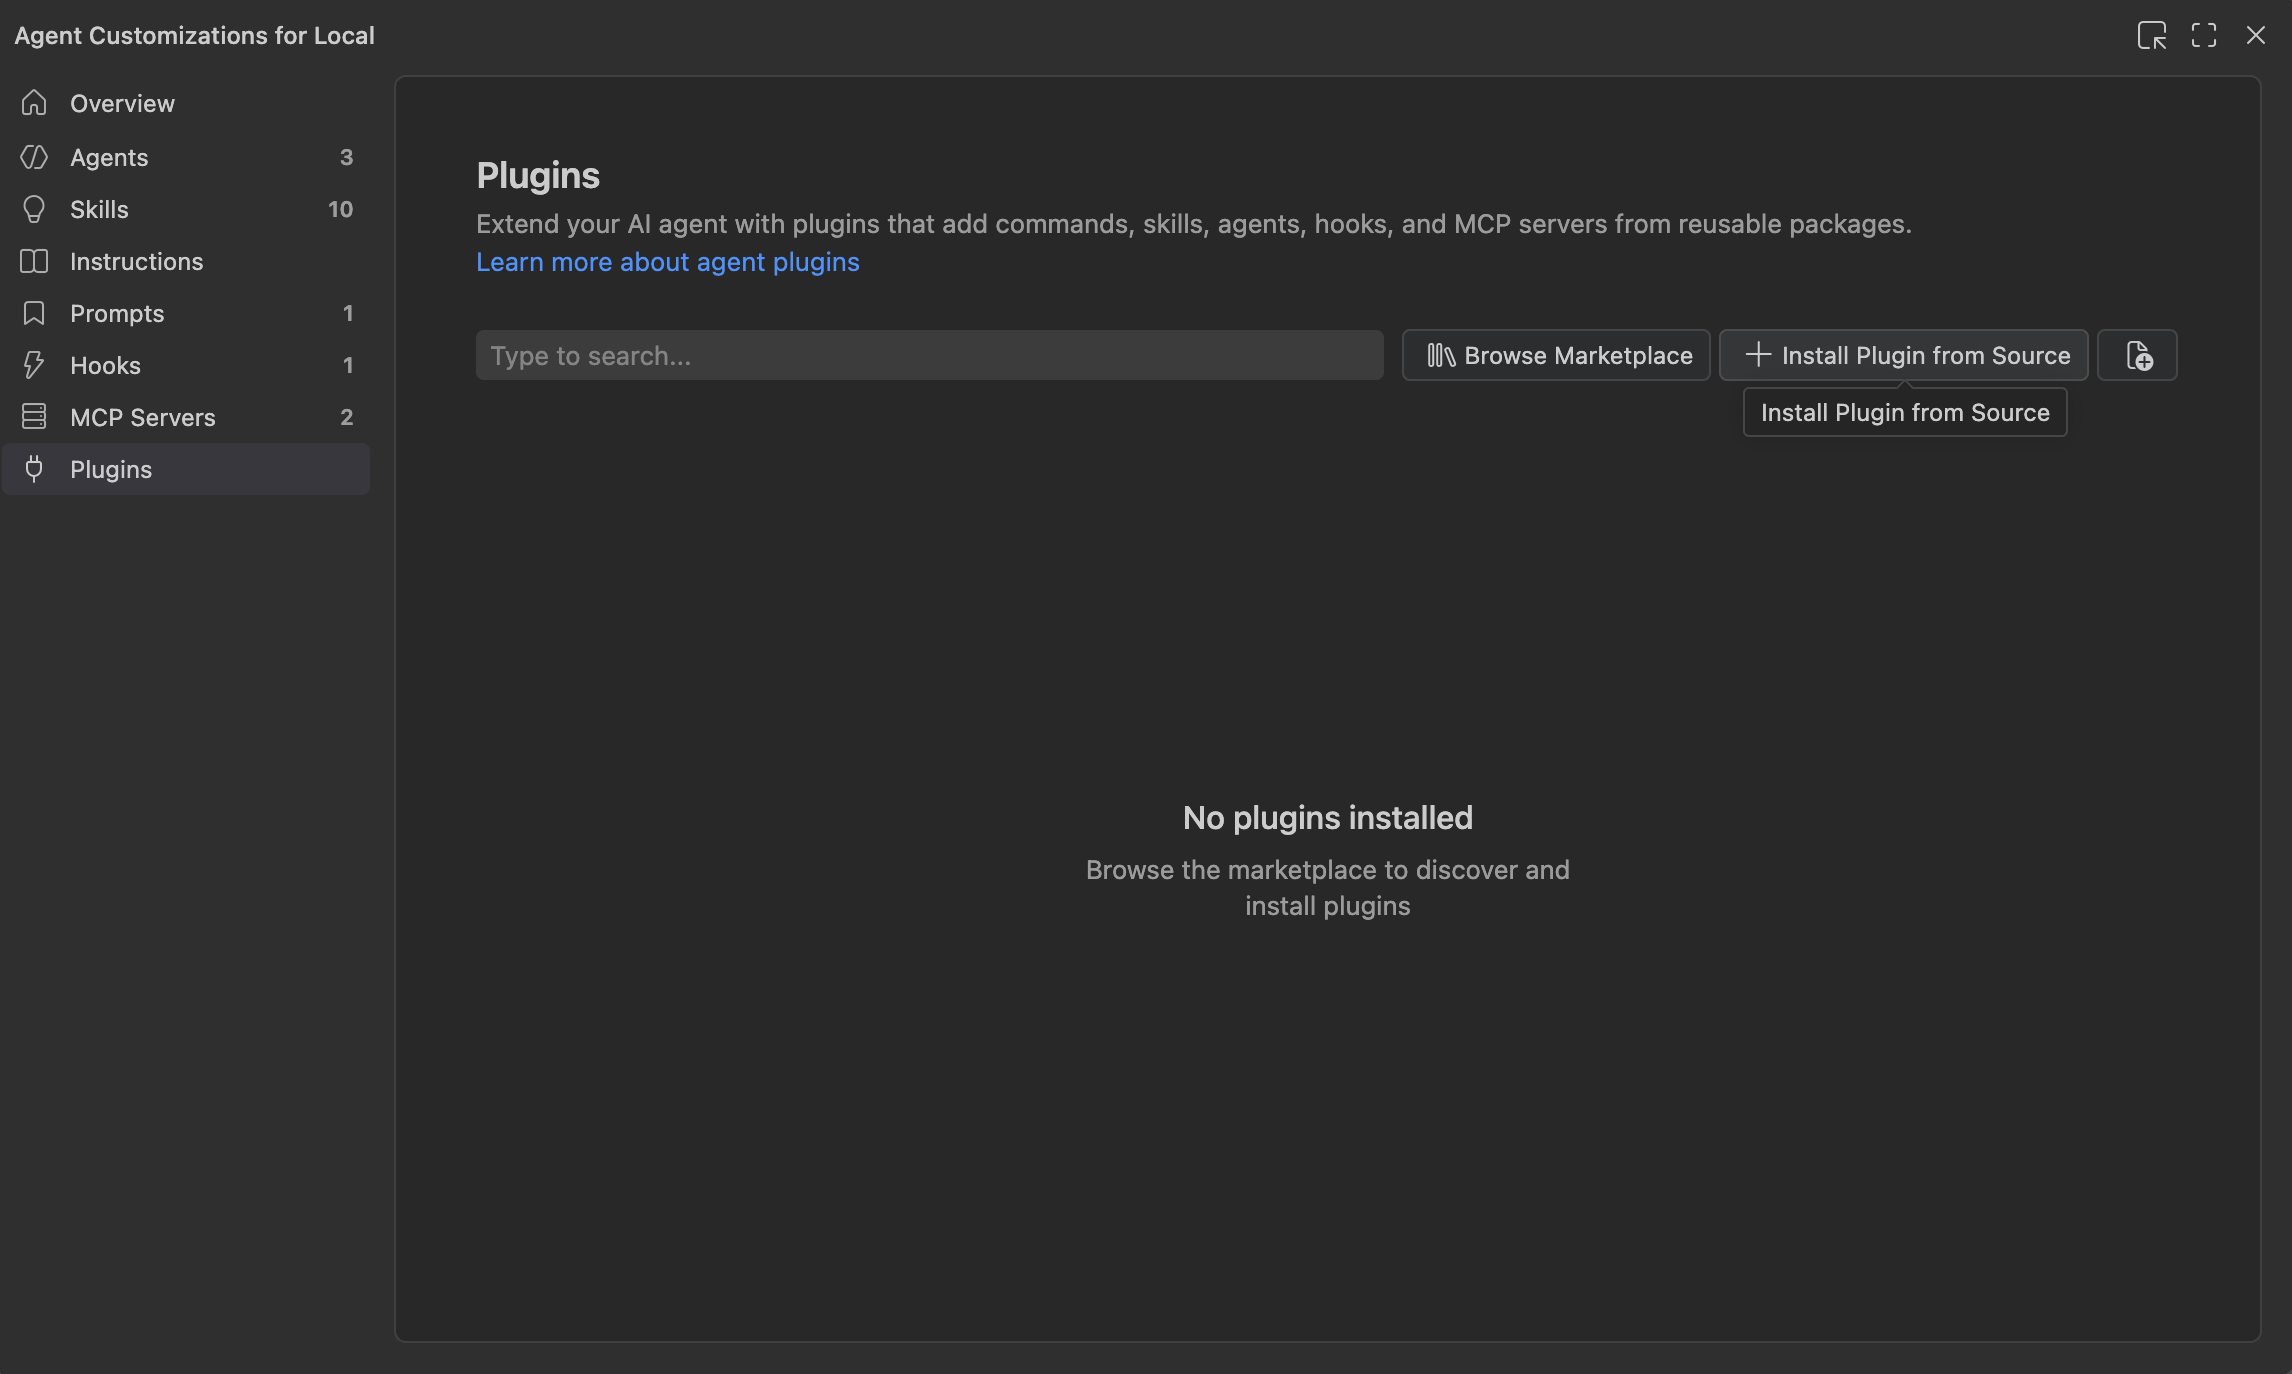Close the Agent Customizations dialog
The image size is (2292, 1374).
2256,35
